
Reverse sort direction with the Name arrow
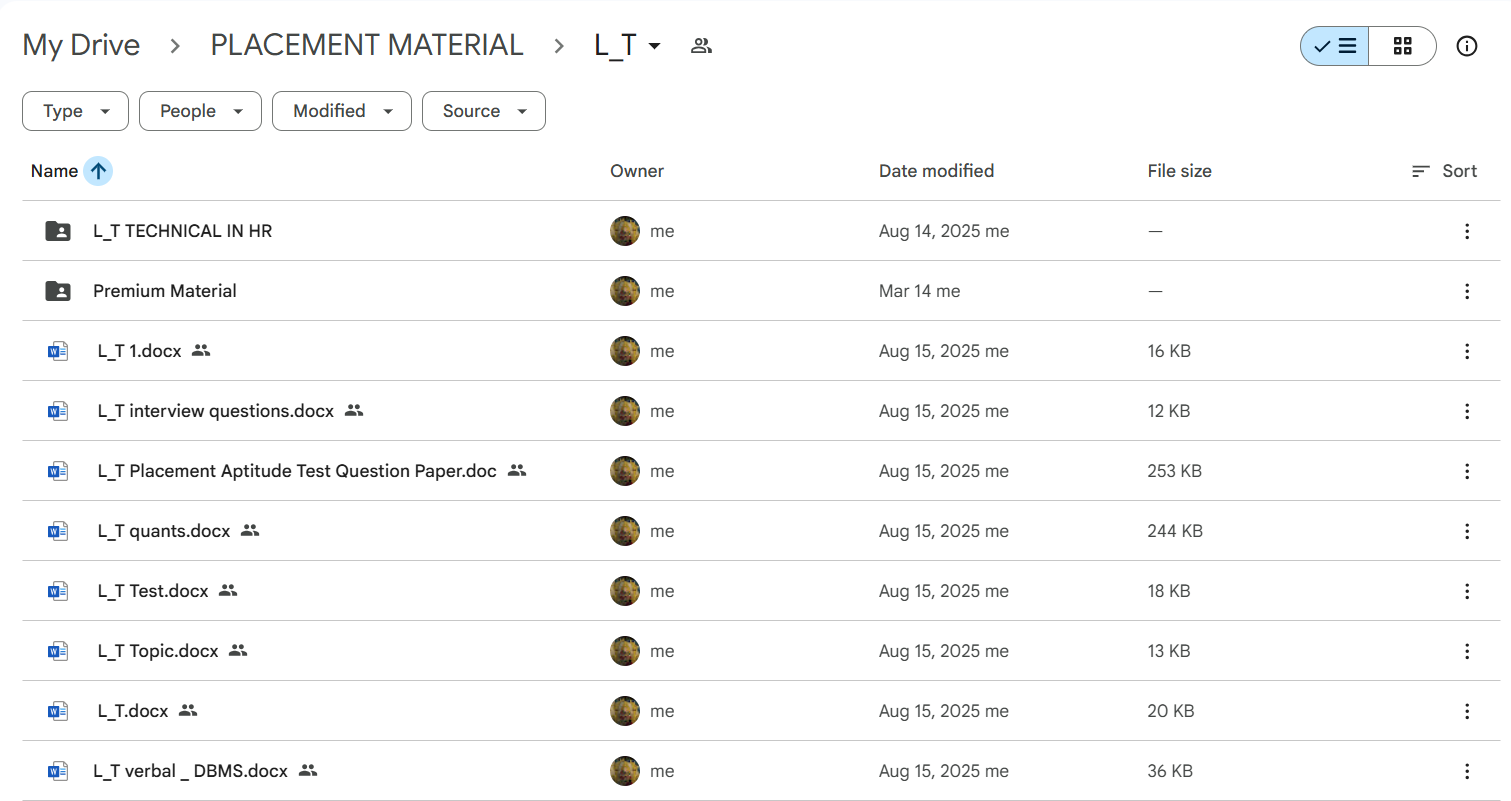pyautogui.click(x=98, y=171)
